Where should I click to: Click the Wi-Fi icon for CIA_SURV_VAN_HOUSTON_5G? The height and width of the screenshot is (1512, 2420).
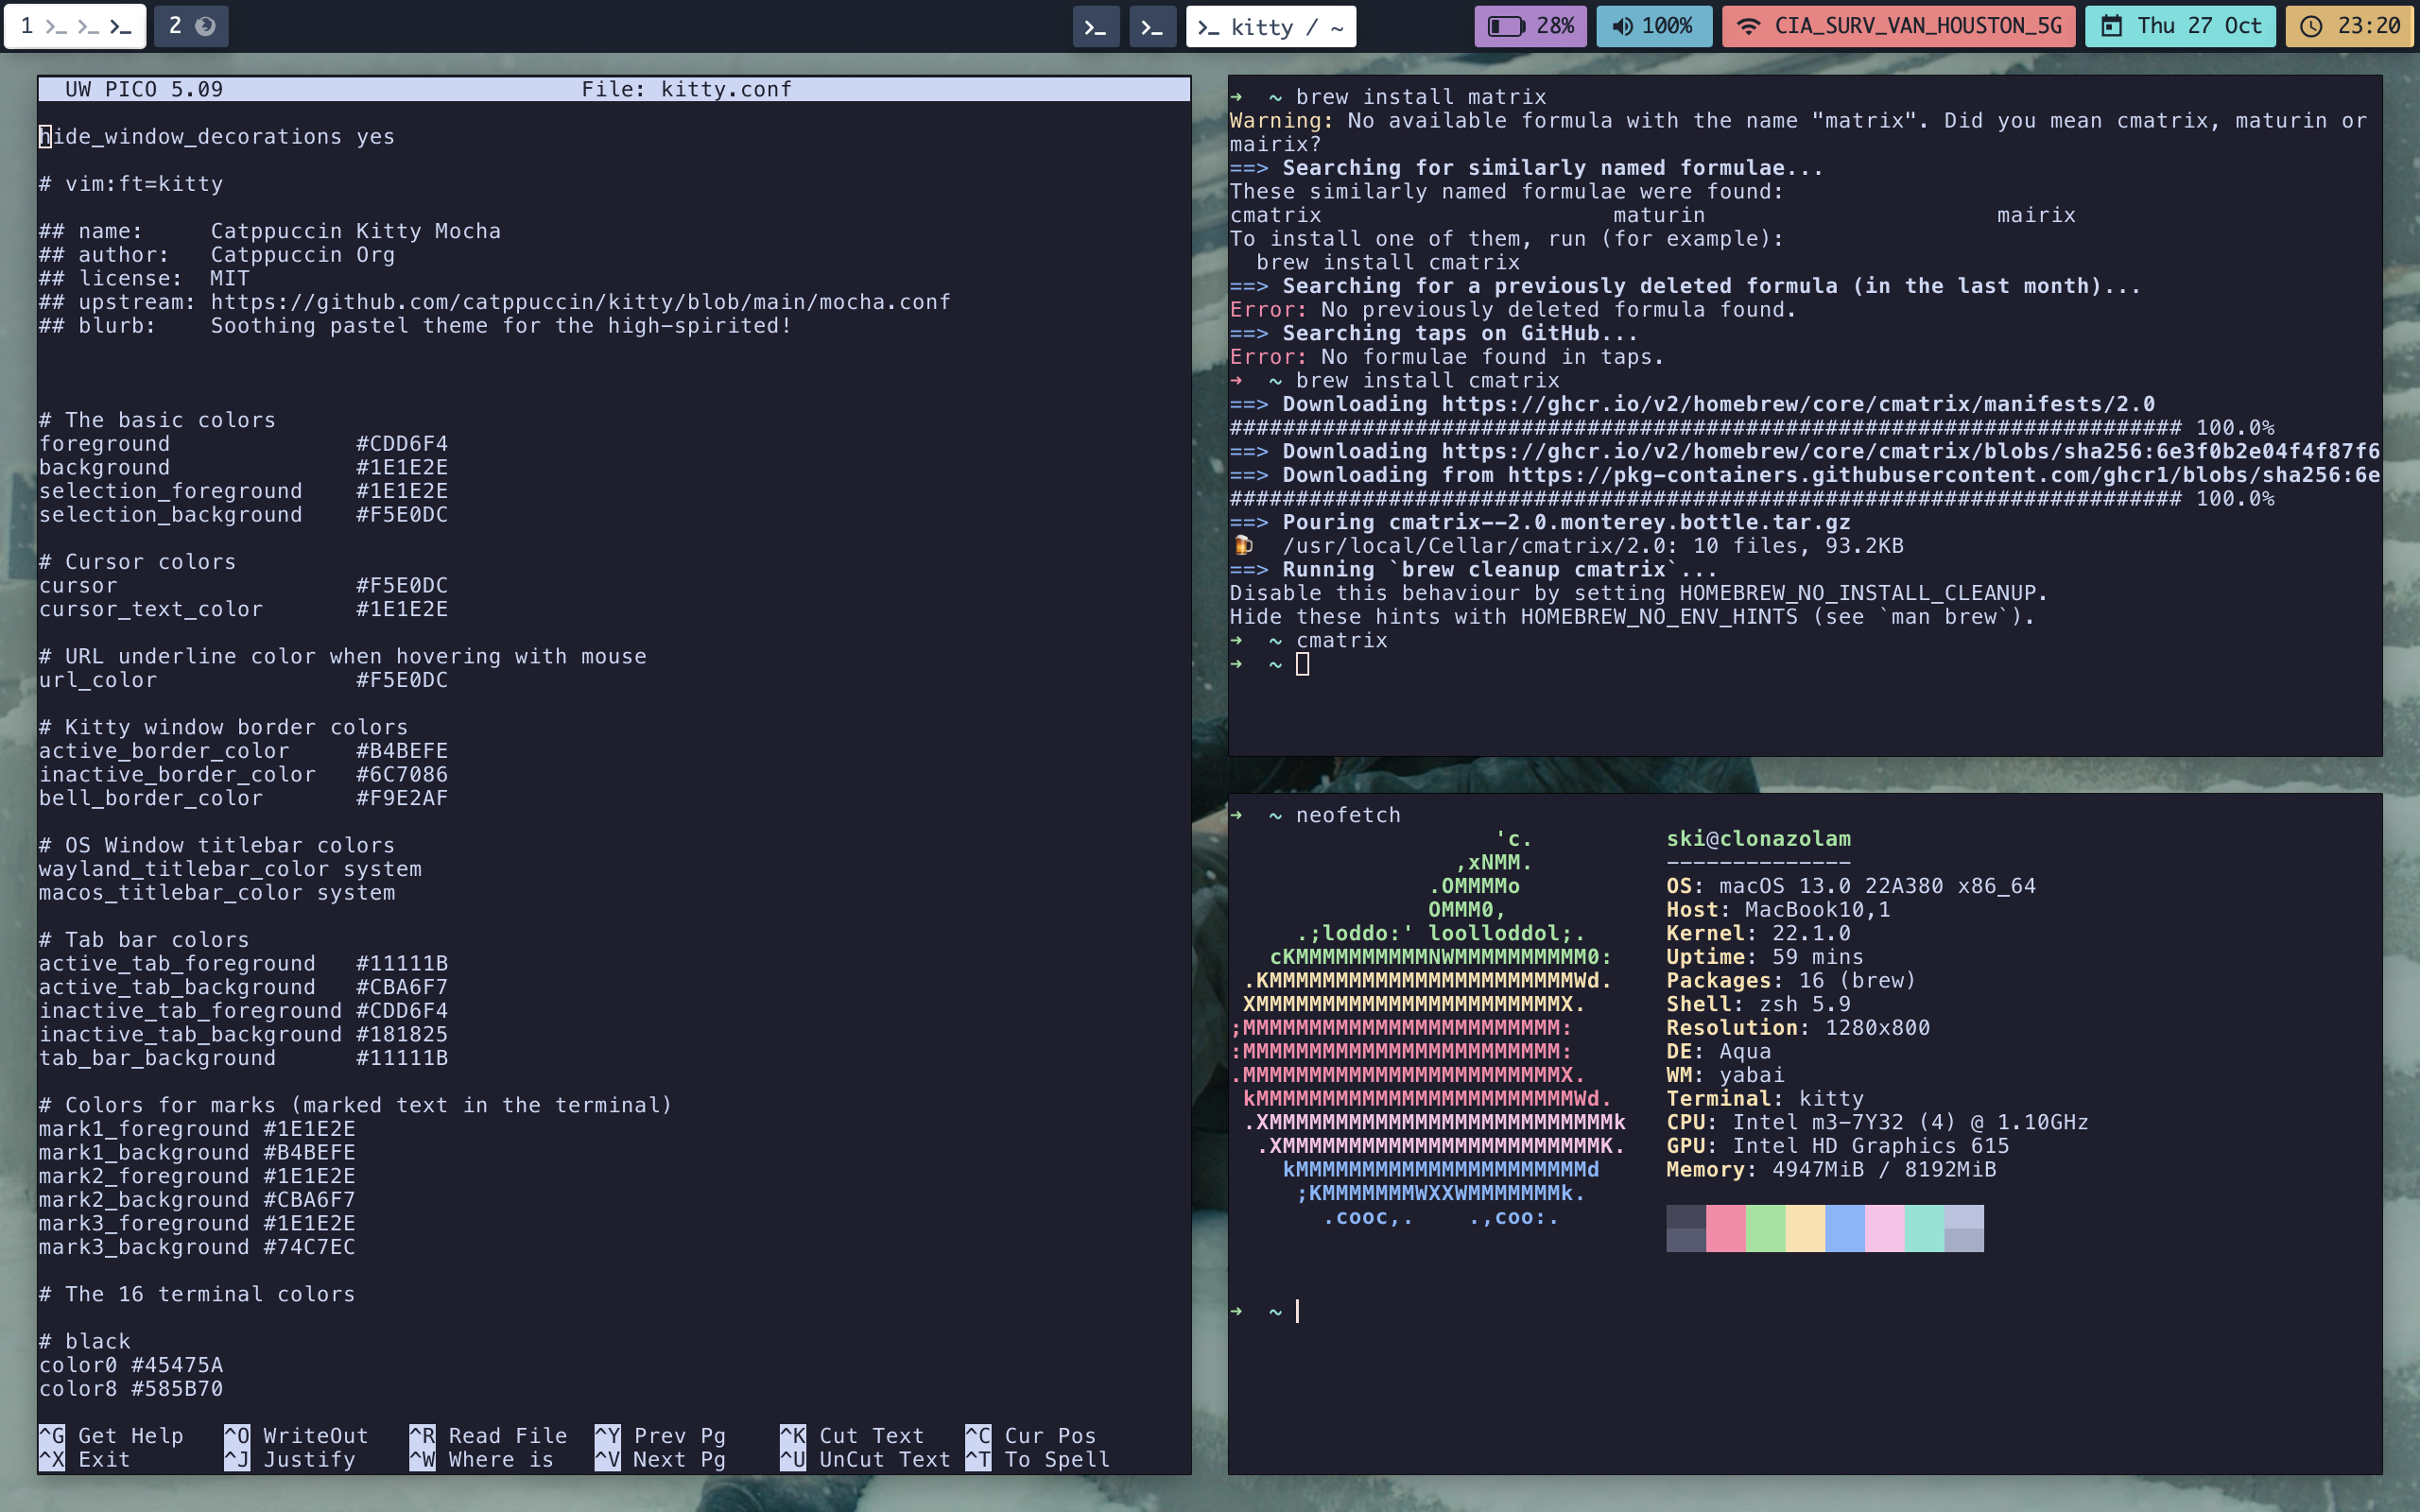click(1750, 26)
